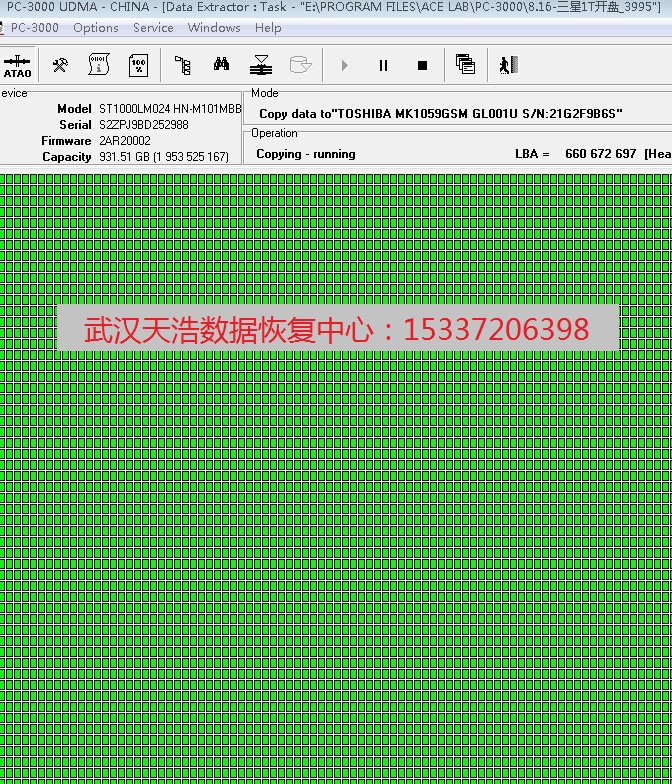Click the ATA0 port selector icon

pos(17,65)
